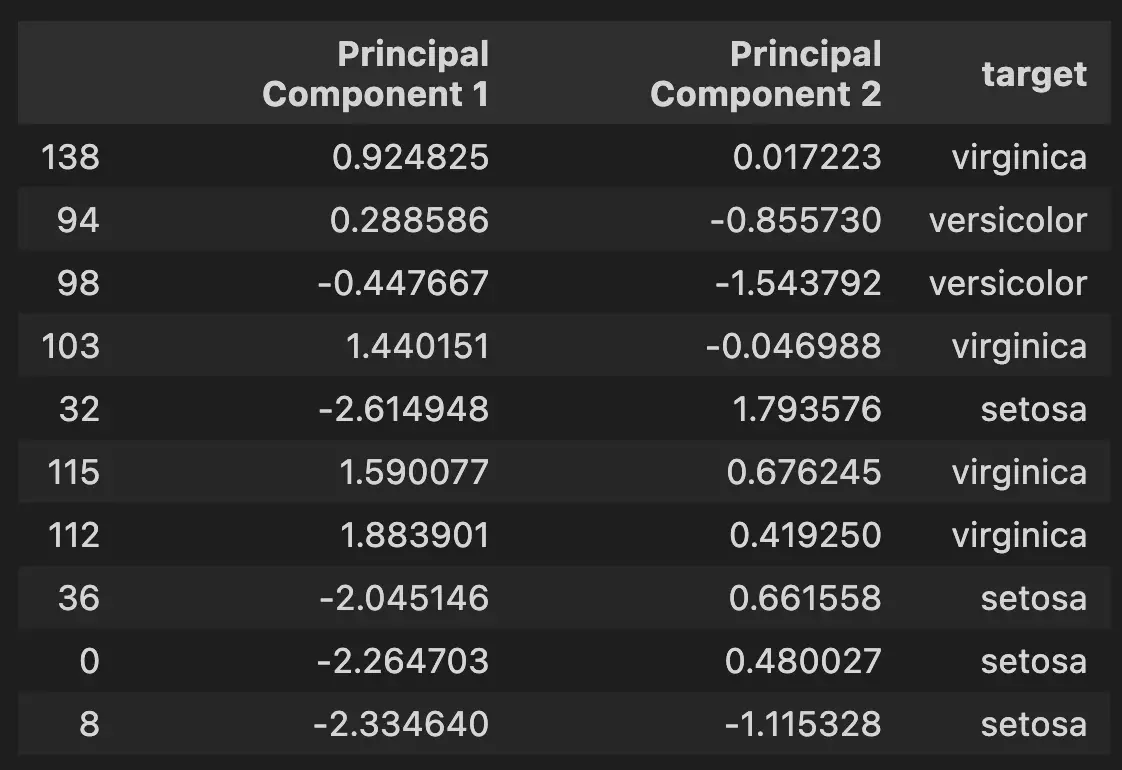Click the value -0.855730 in row 94
The image size is (1122, 770).
point(796,220)
